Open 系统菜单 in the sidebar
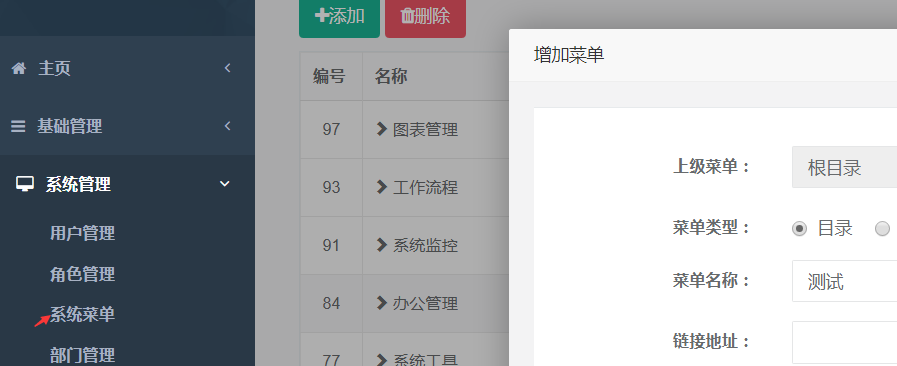Image resolution: width=897 pixels, height=366 pixels. (x=82, y=315)
